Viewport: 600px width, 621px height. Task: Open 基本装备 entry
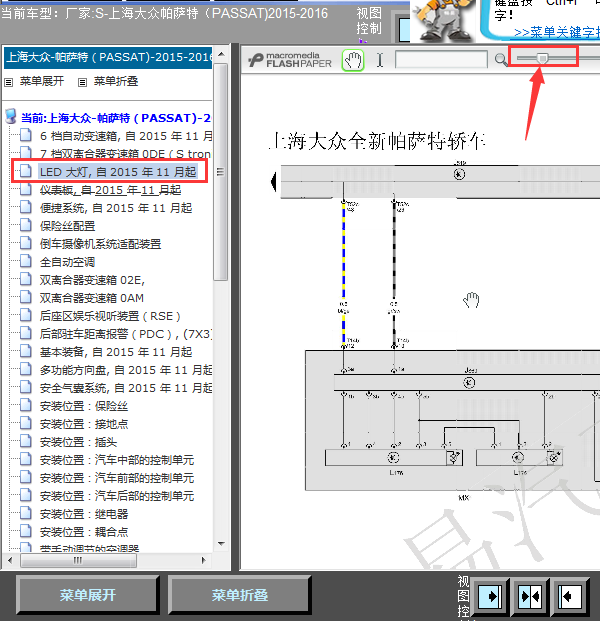click(x=116, y=352)
